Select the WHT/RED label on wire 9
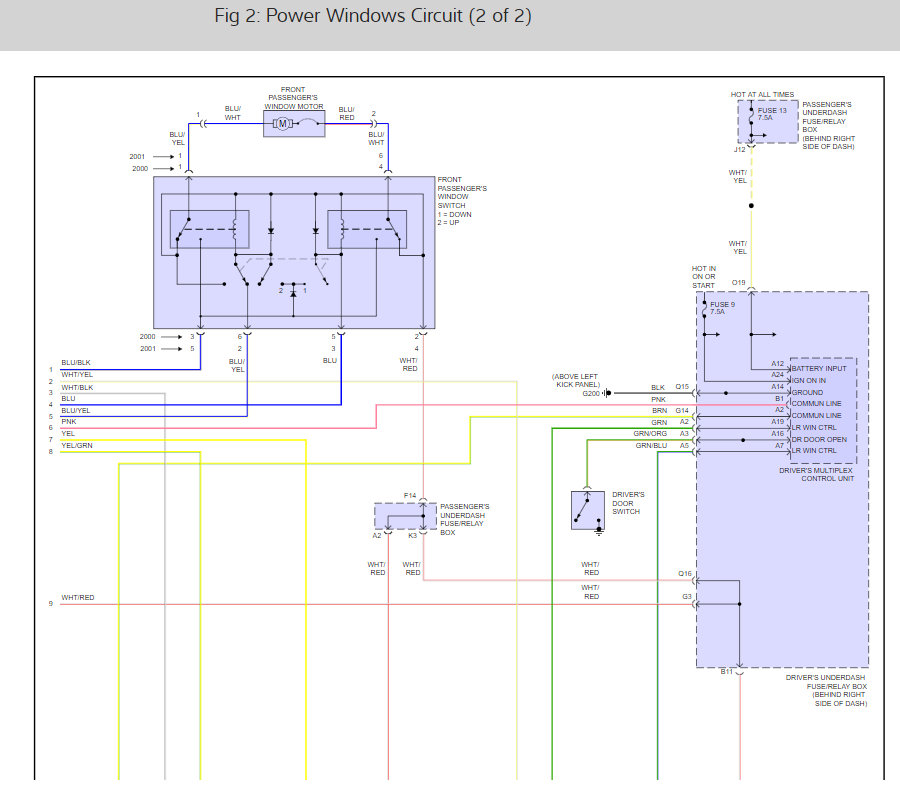Screen dimensions: 900x797 (x=78, y=598)
